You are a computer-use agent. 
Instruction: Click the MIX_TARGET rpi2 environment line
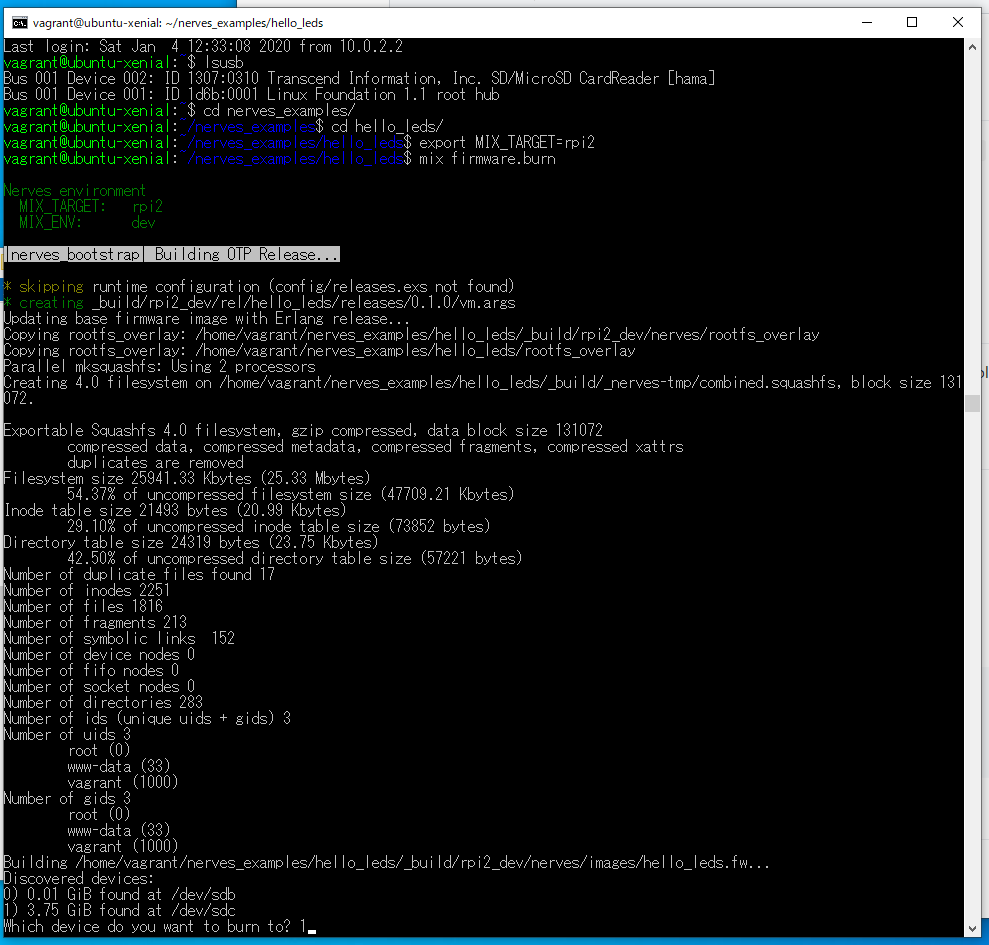88,206
